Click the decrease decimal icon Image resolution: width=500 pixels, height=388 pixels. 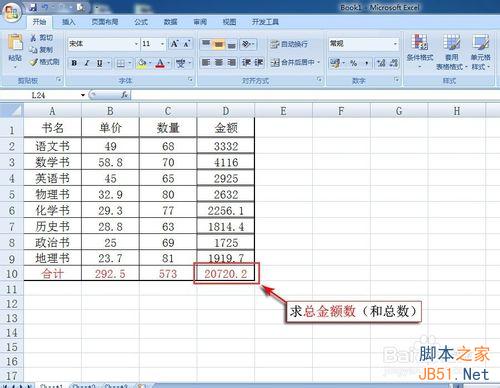tap(393, 63)
